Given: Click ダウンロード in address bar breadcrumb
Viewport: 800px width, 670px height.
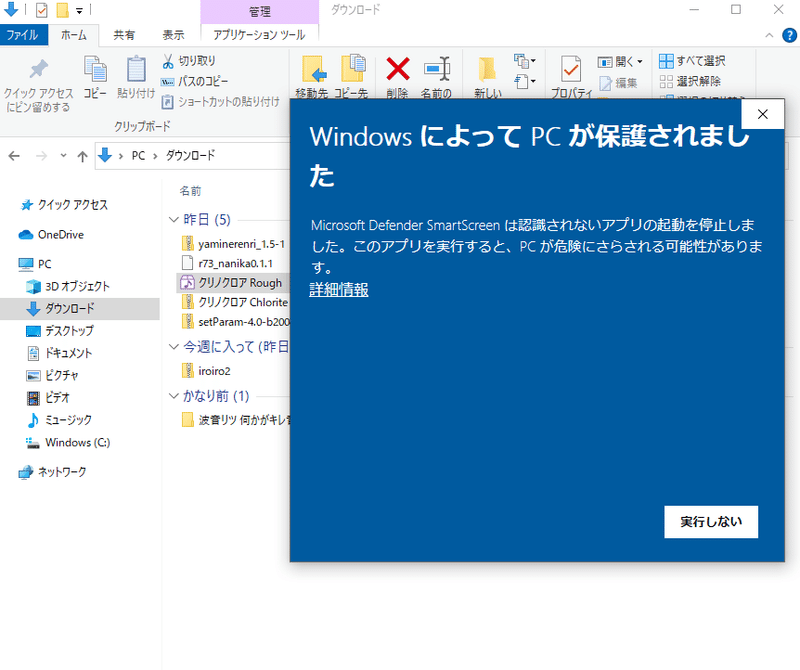Looking at the screenshot, I should 190,156.
